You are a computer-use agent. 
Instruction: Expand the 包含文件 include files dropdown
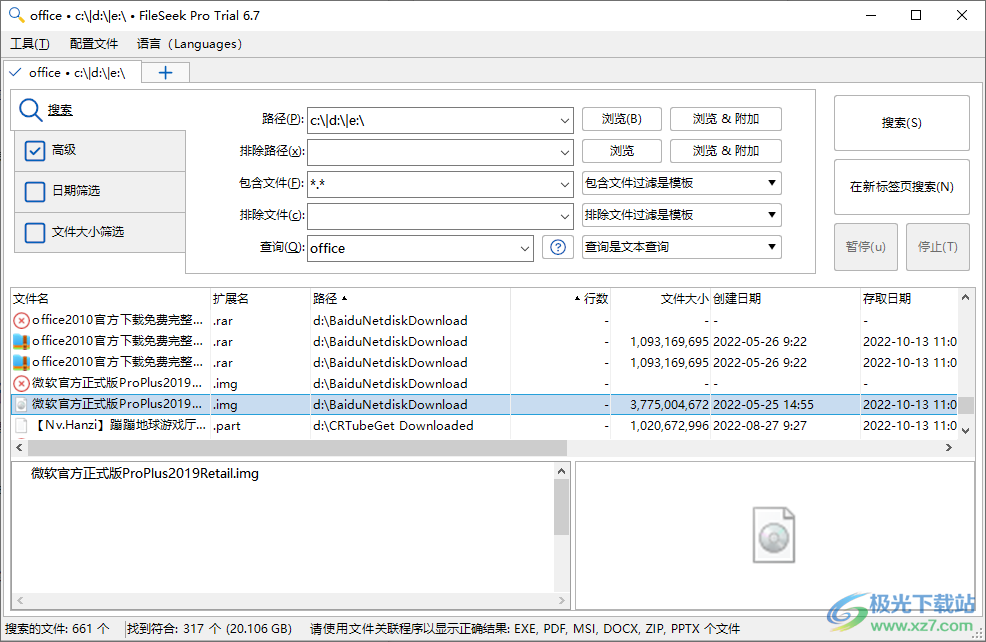[565, 184]
